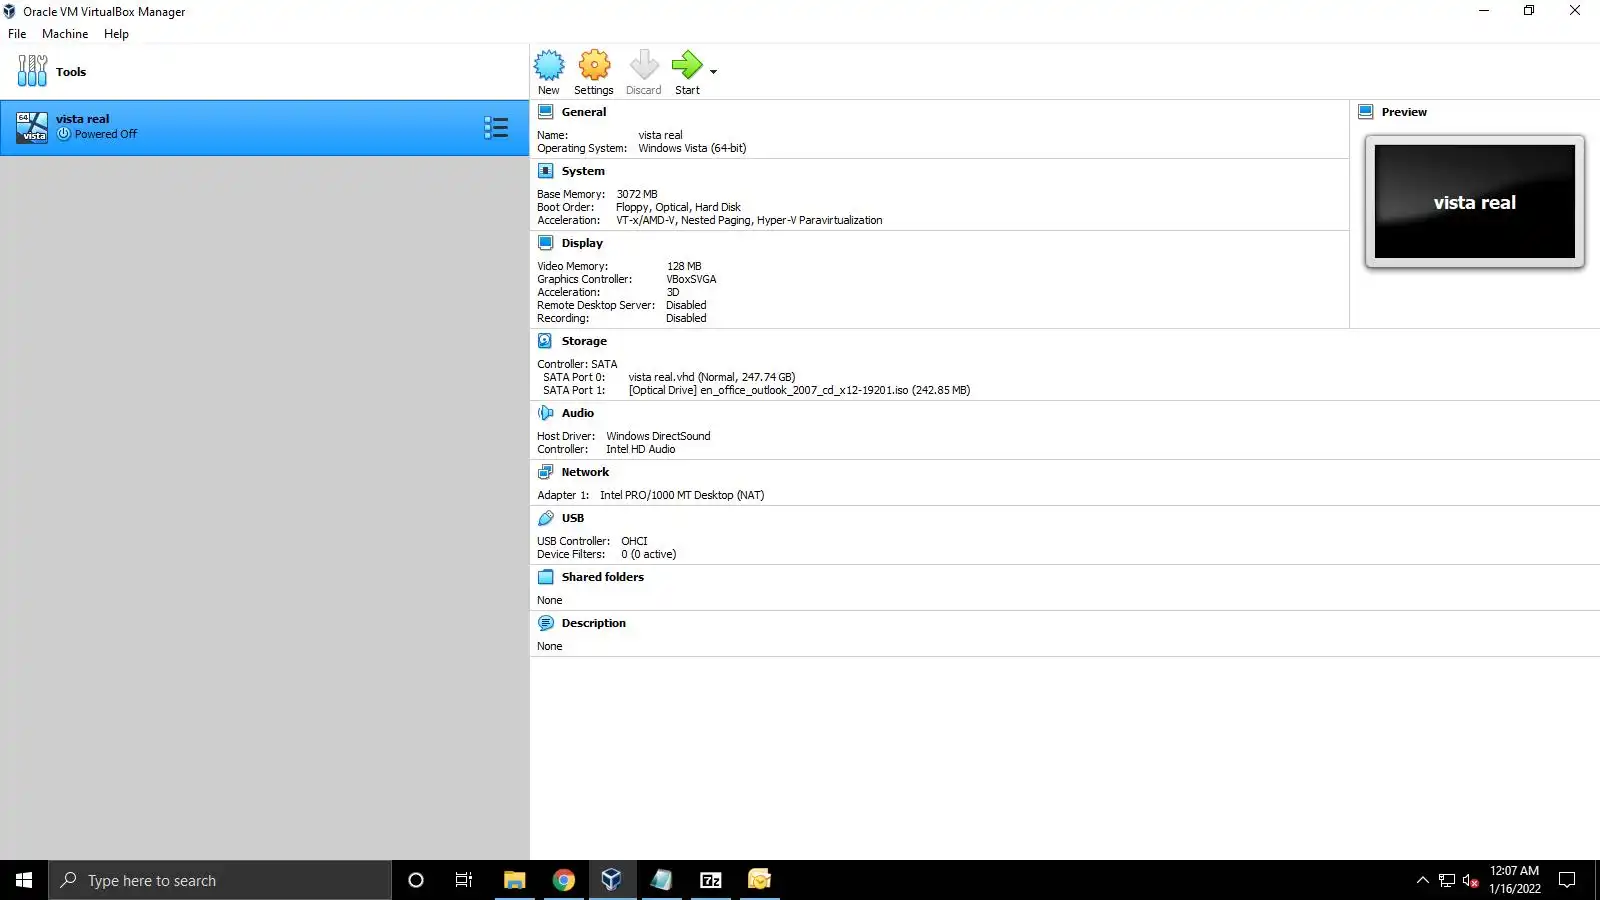Click Intel PRO/1000 MT Desktop adapter text
This screenshot has width=1600, height=900.
pos(682,495)
